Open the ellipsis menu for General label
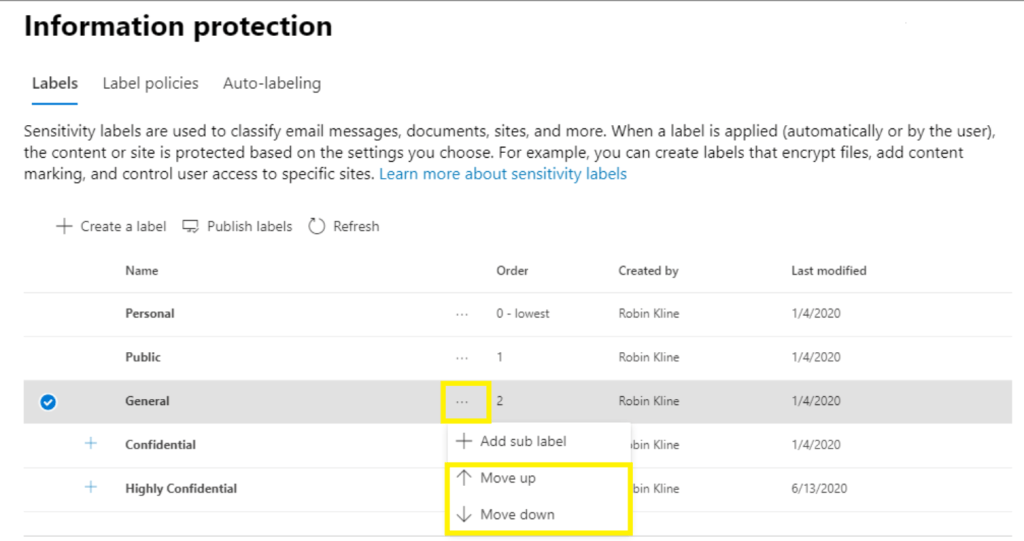The image size is (1024, 541). point(462,402)
